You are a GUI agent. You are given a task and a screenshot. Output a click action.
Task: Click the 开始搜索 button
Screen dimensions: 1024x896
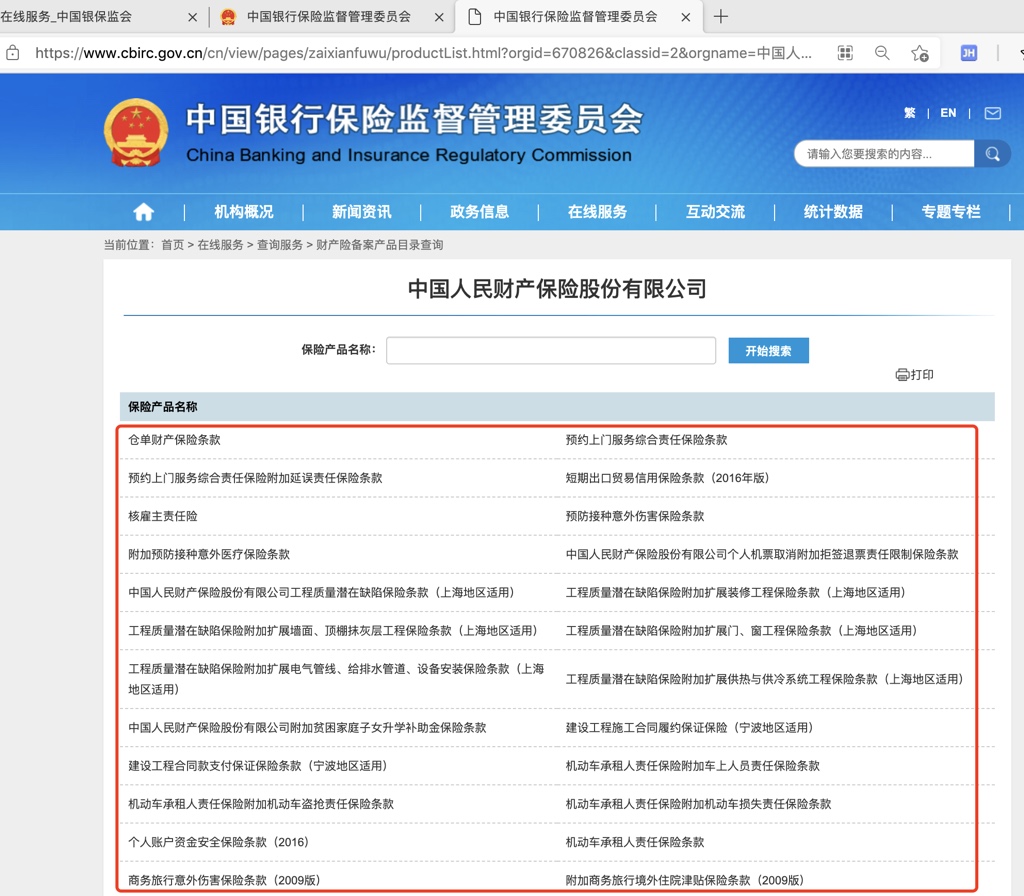pyautogui.click(x=769, y=351)
